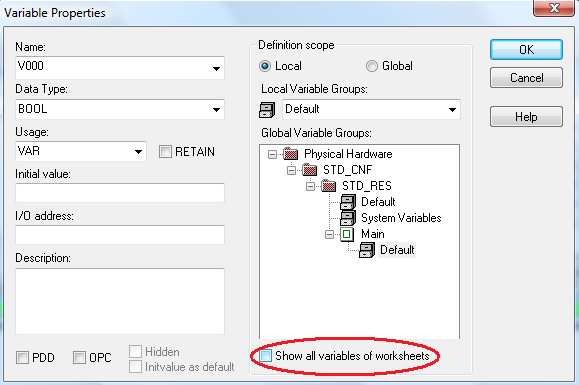Confirm with the OK button

click(x=526, y=49)
